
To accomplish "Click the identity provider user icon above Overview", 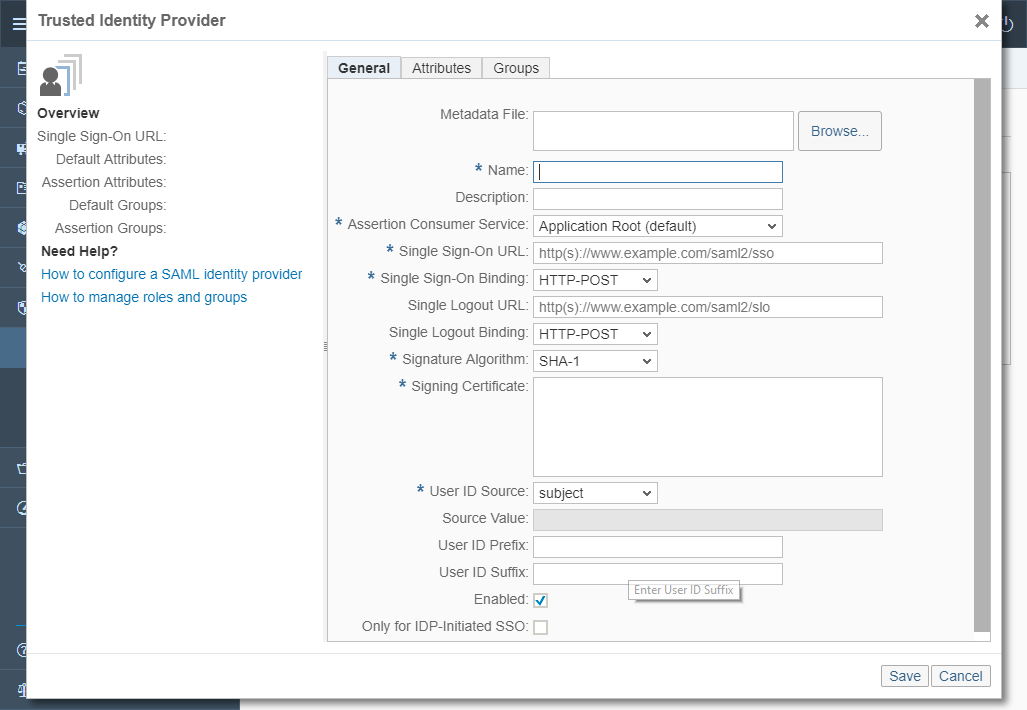I will (60, 75).
